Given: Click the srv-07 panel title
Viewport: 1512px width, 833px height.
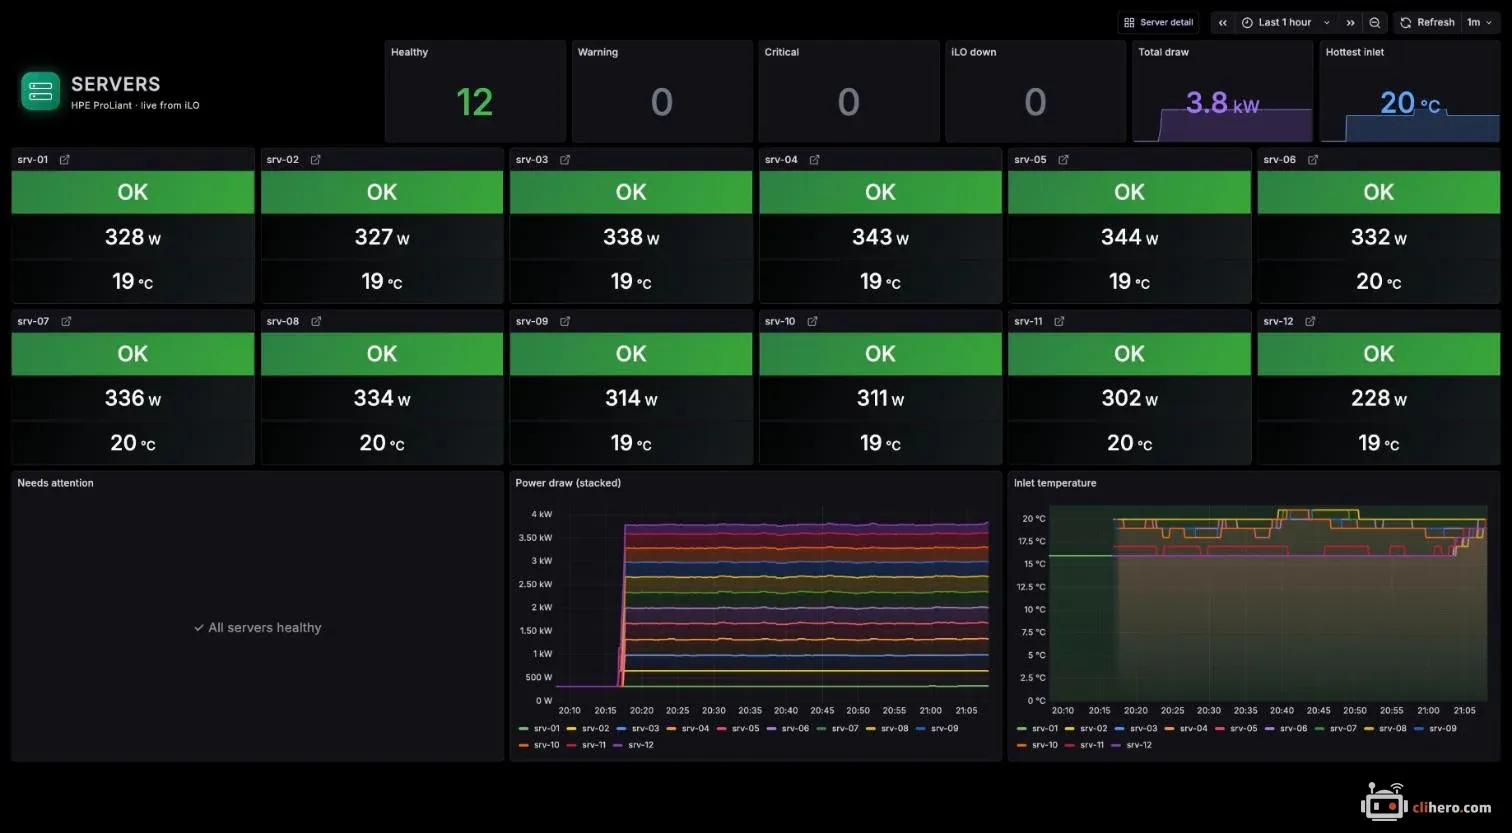Looking at the screenshot, I should (33, 321).
